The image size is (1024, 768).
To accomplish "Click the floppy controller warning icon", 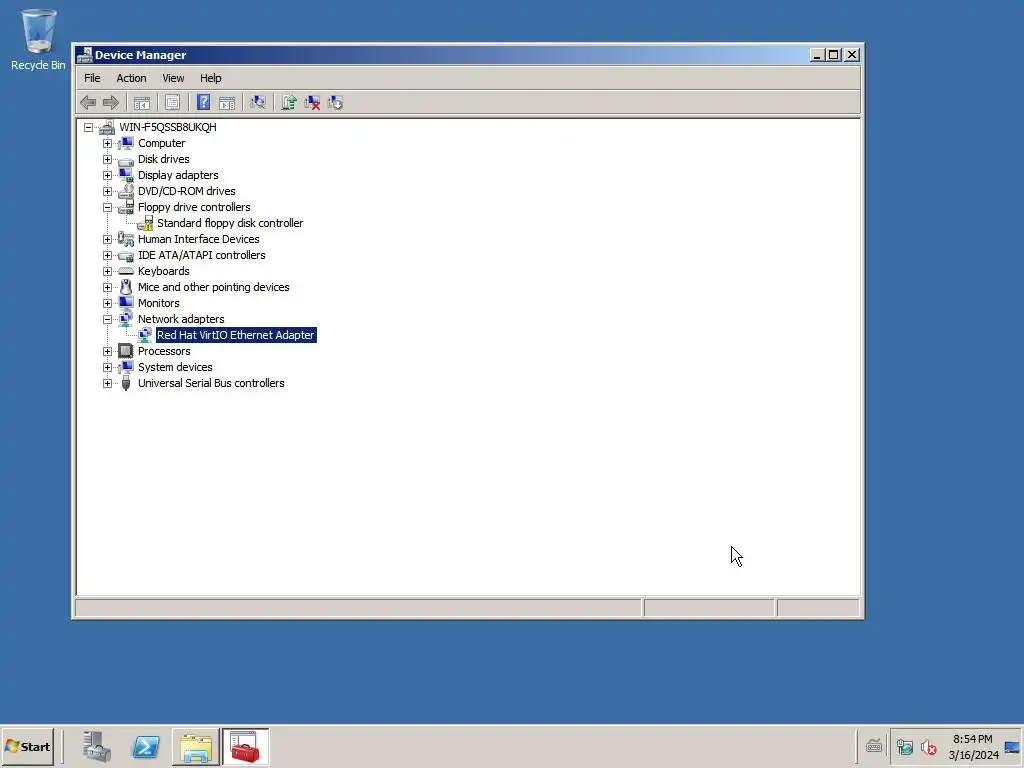I will [145, 223].
